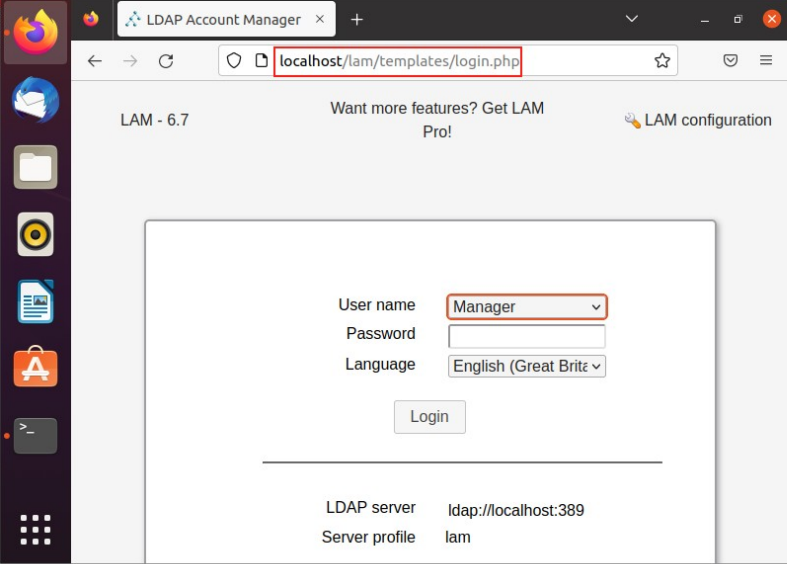List all tabs dropdown arrow
Image resolution: width=787 pixels, height=564 pixels.
point(631,19)
